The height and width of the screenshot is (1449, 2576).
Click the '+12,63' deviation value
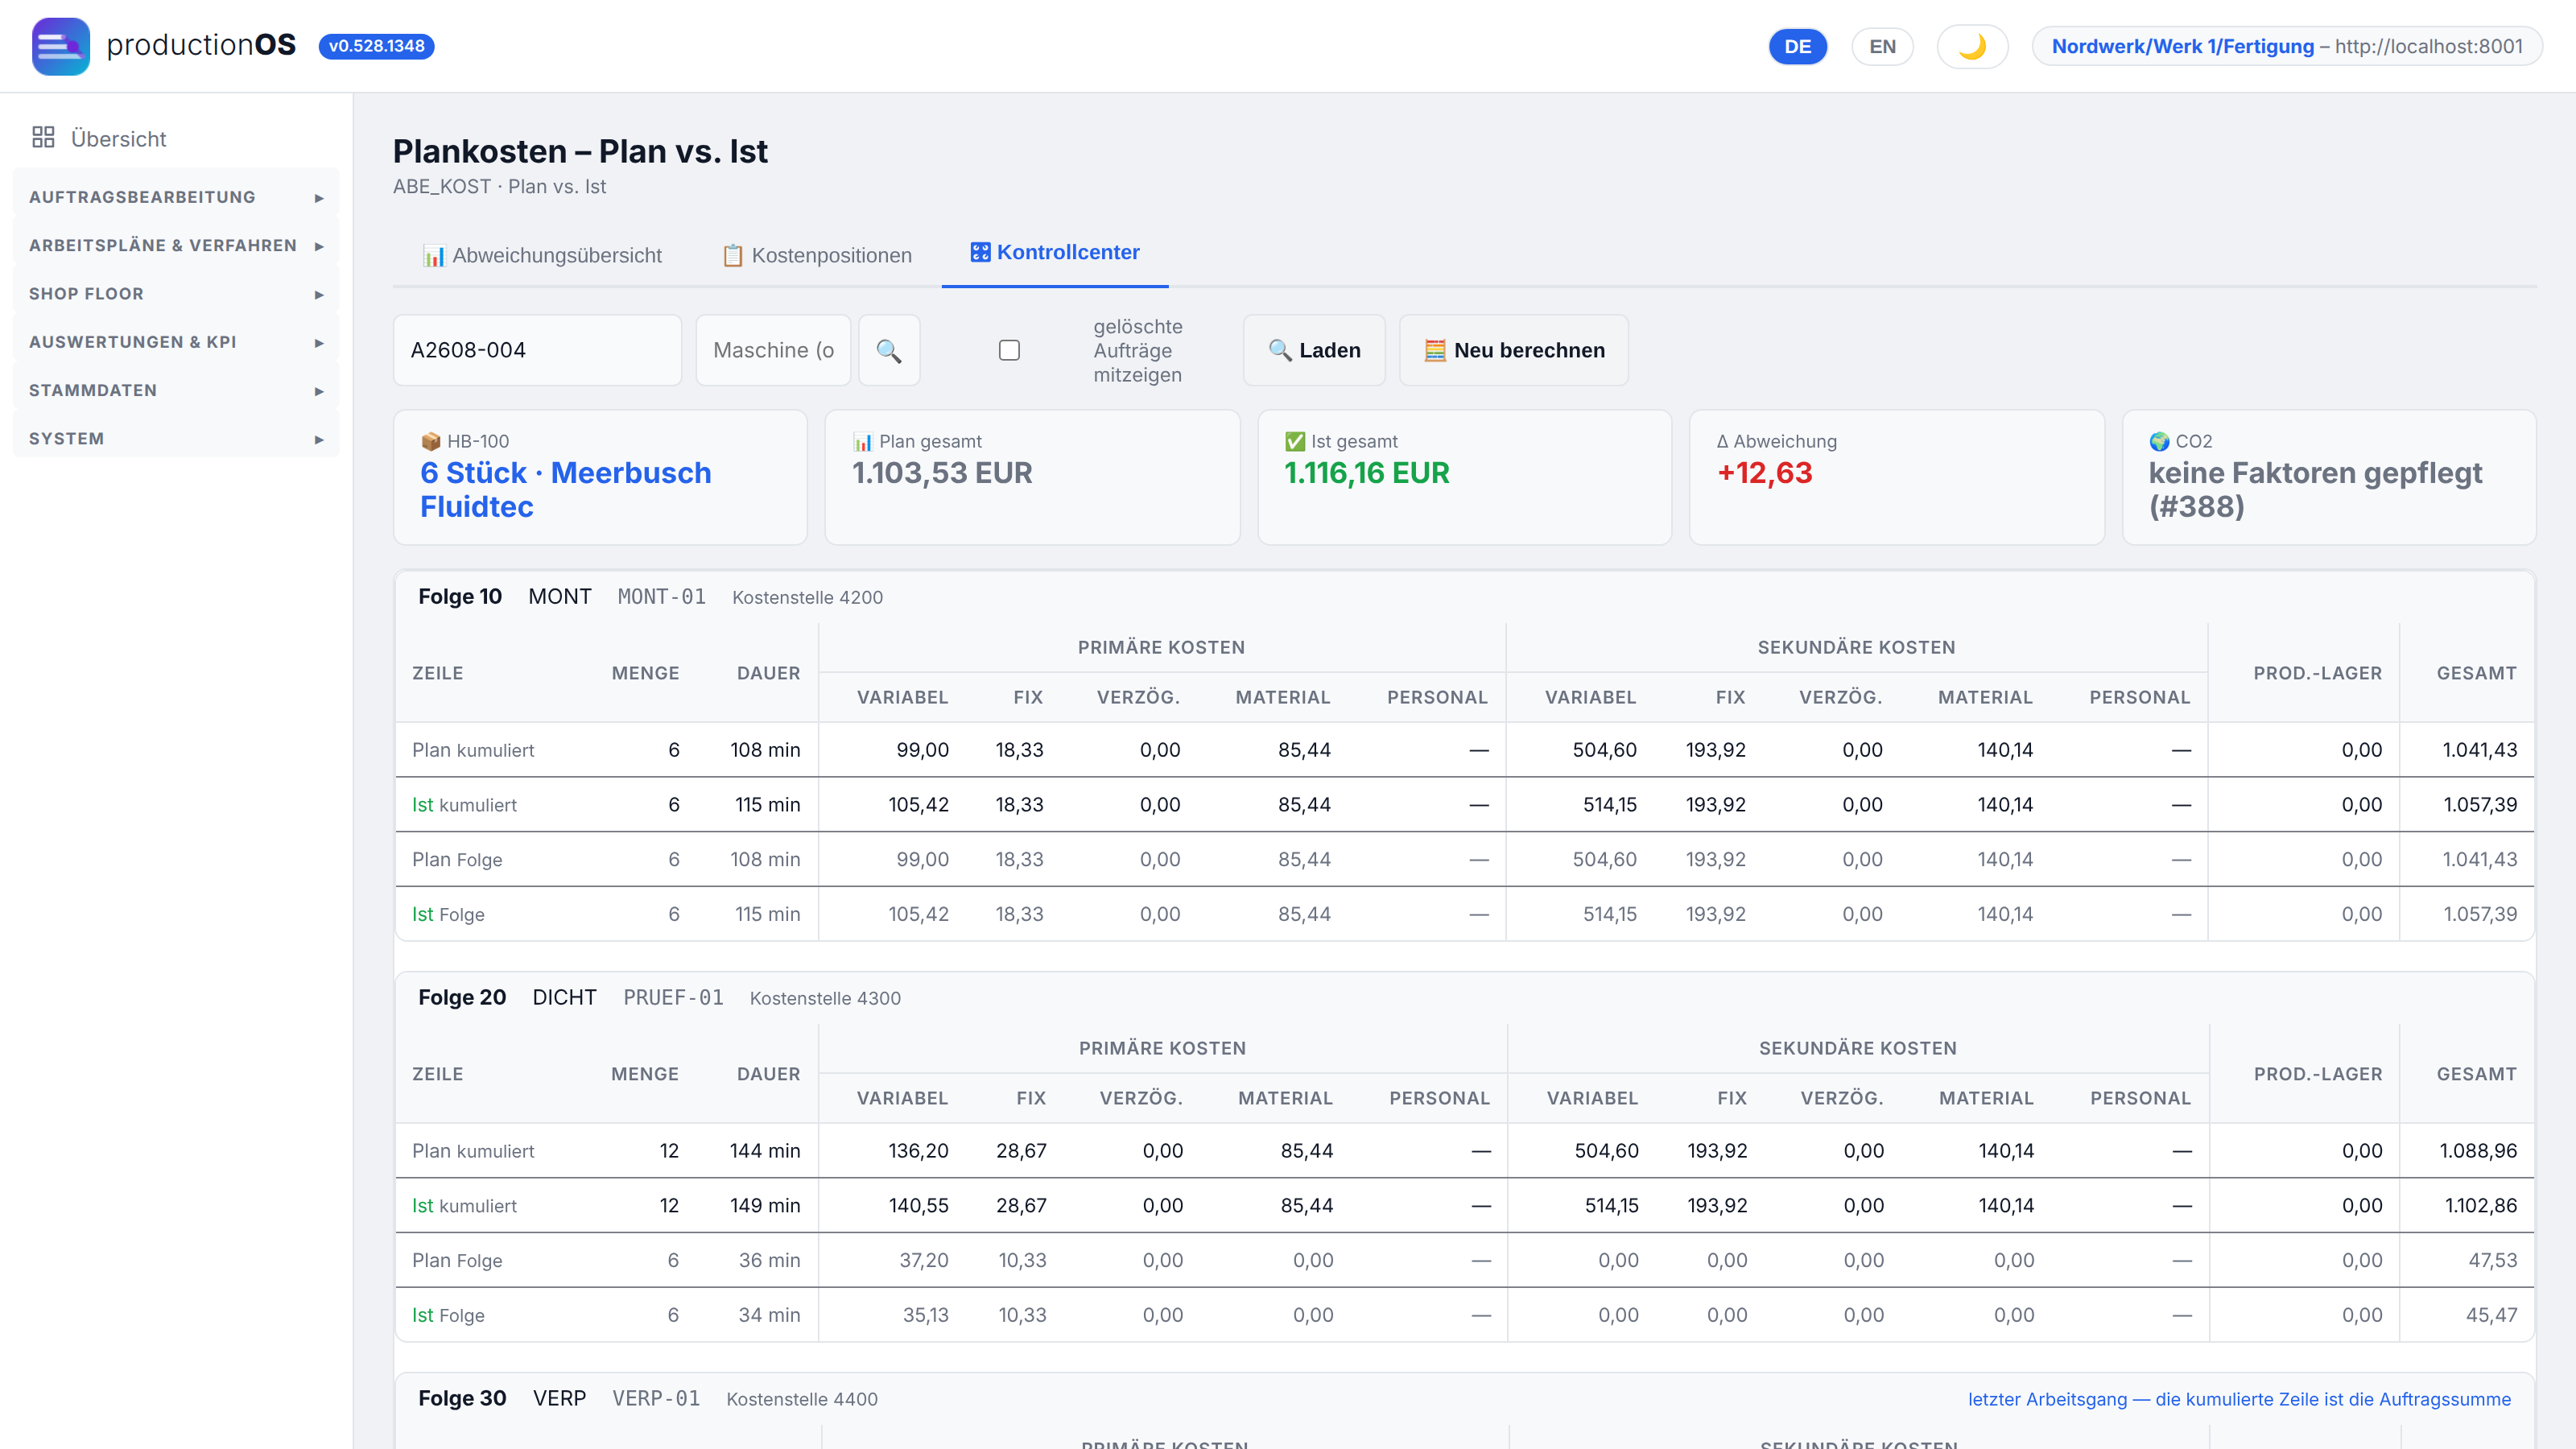pyautogui.click(x=1765, y=472)
